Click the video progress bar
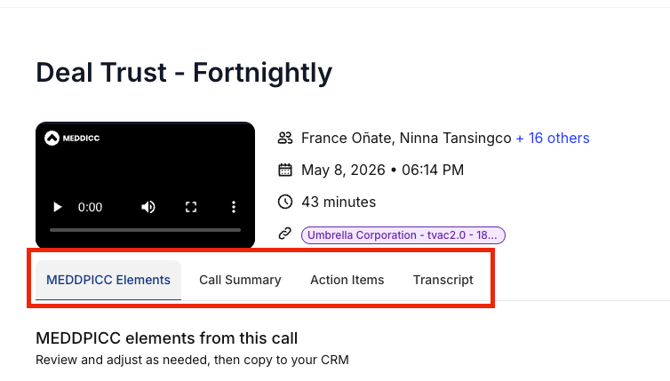This screenshot has width=670, height=381. 145,230
